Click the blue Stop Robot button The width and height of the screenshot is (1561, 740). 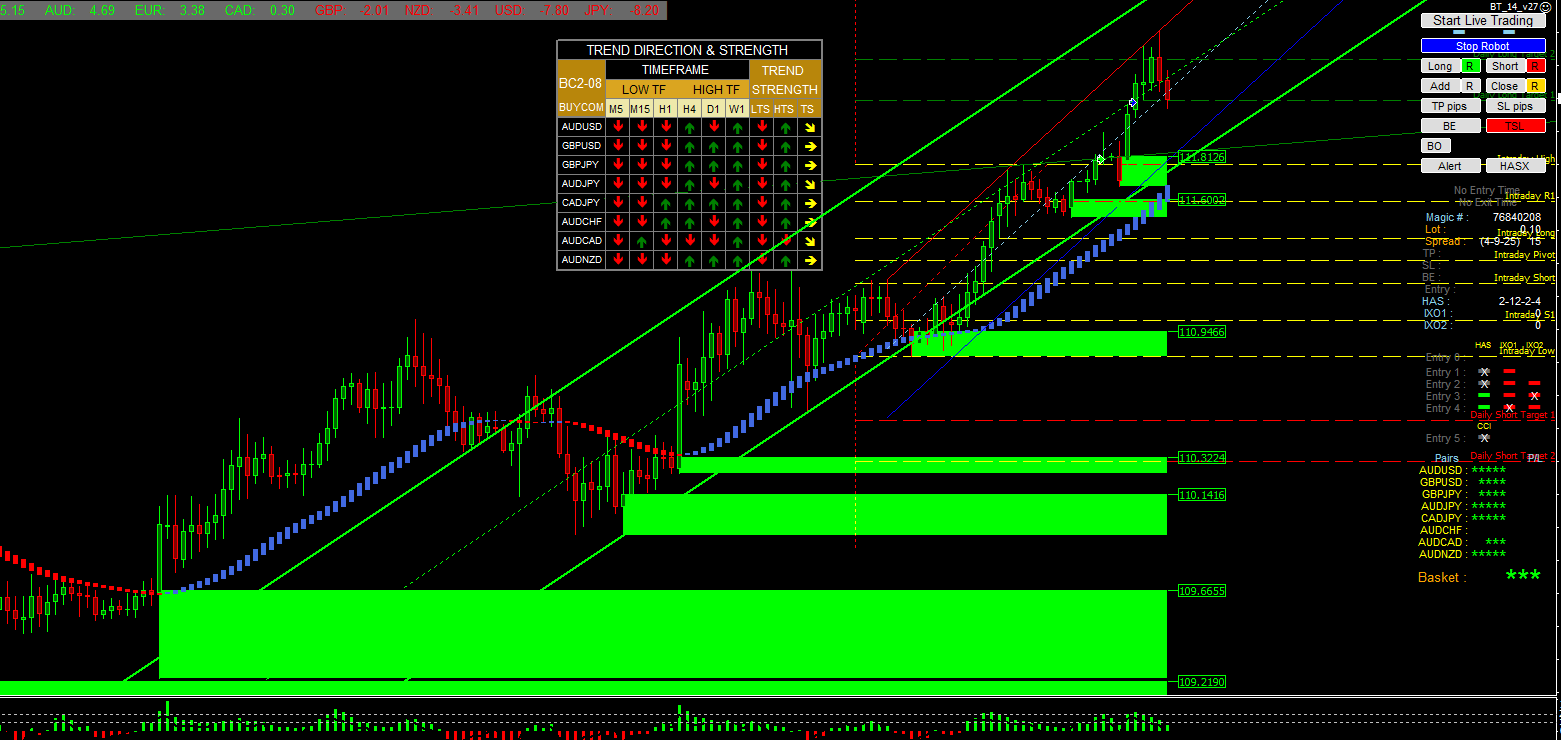click(x=1483, y=46)
